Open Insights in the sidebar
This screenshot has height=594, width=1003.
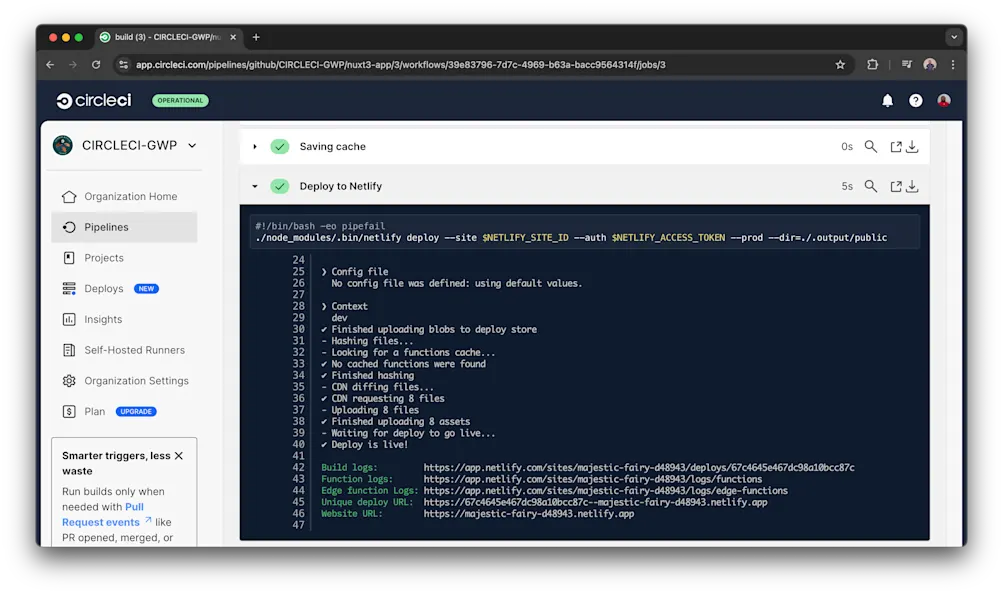click(124, 319)
